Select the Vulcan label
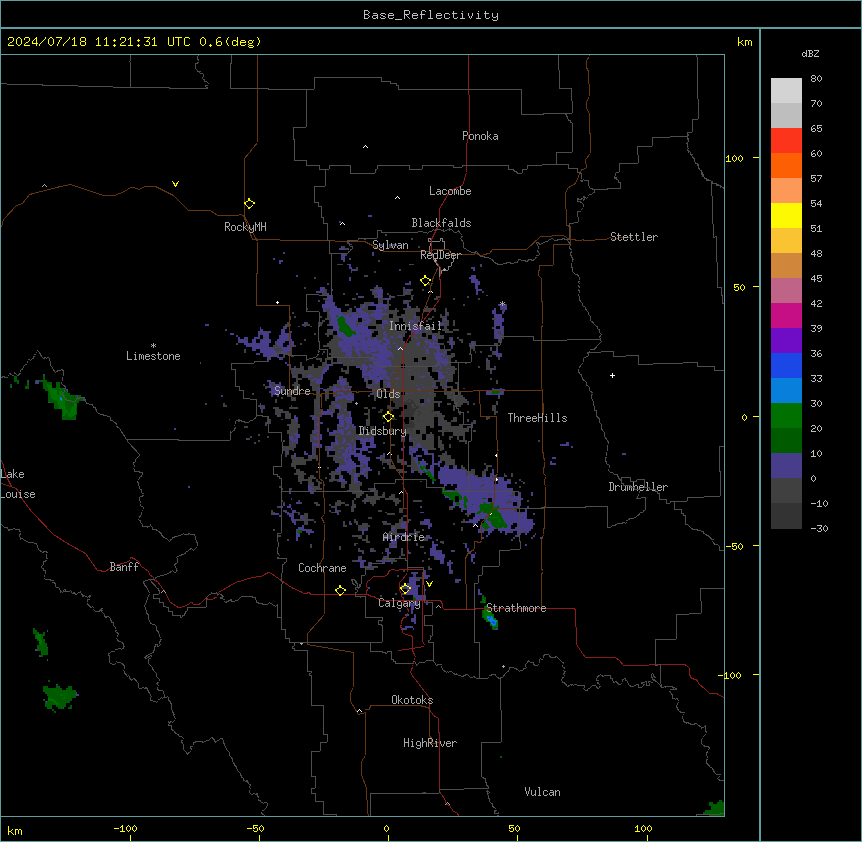The width and height of the screenshot is (862, 842). 542,792
